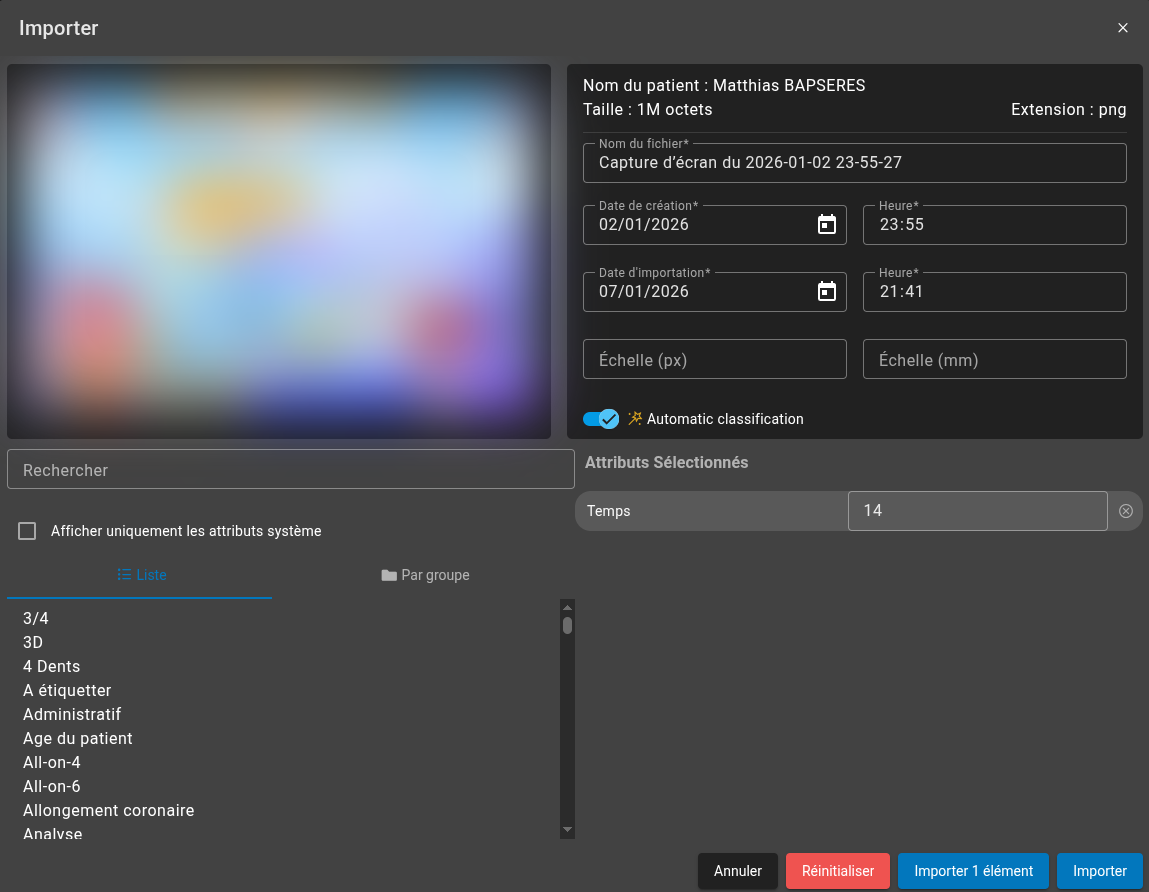This screenshot has width=1149, height=892.
Task: Click the Automatic classification label text
Action: tap(725, 419)
